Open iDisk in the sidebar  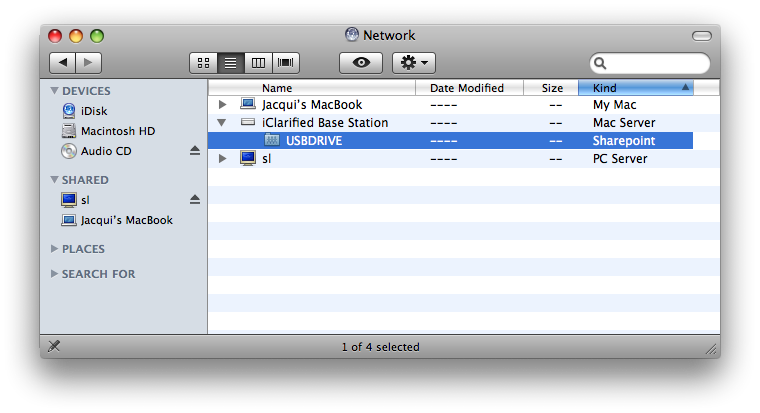95,111
